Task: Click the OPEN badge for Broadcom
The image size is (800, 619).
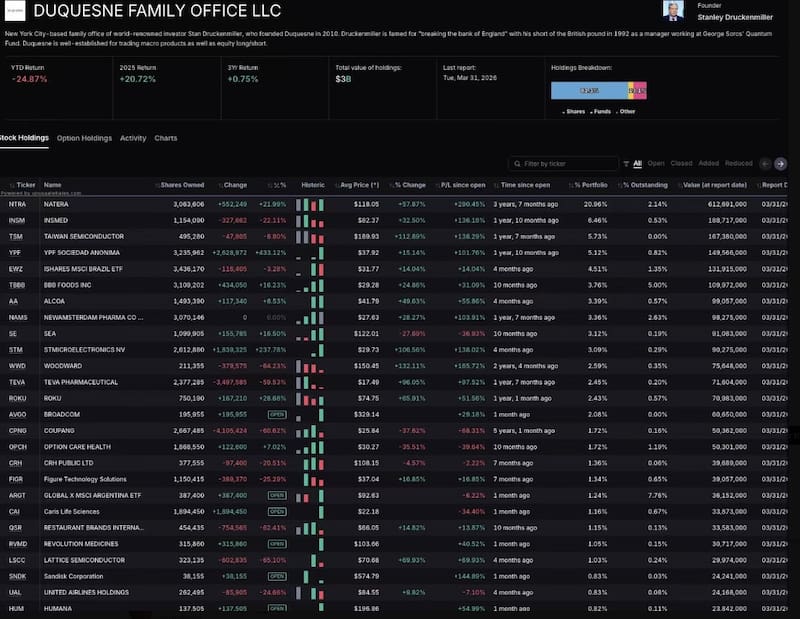Action: 277,414
